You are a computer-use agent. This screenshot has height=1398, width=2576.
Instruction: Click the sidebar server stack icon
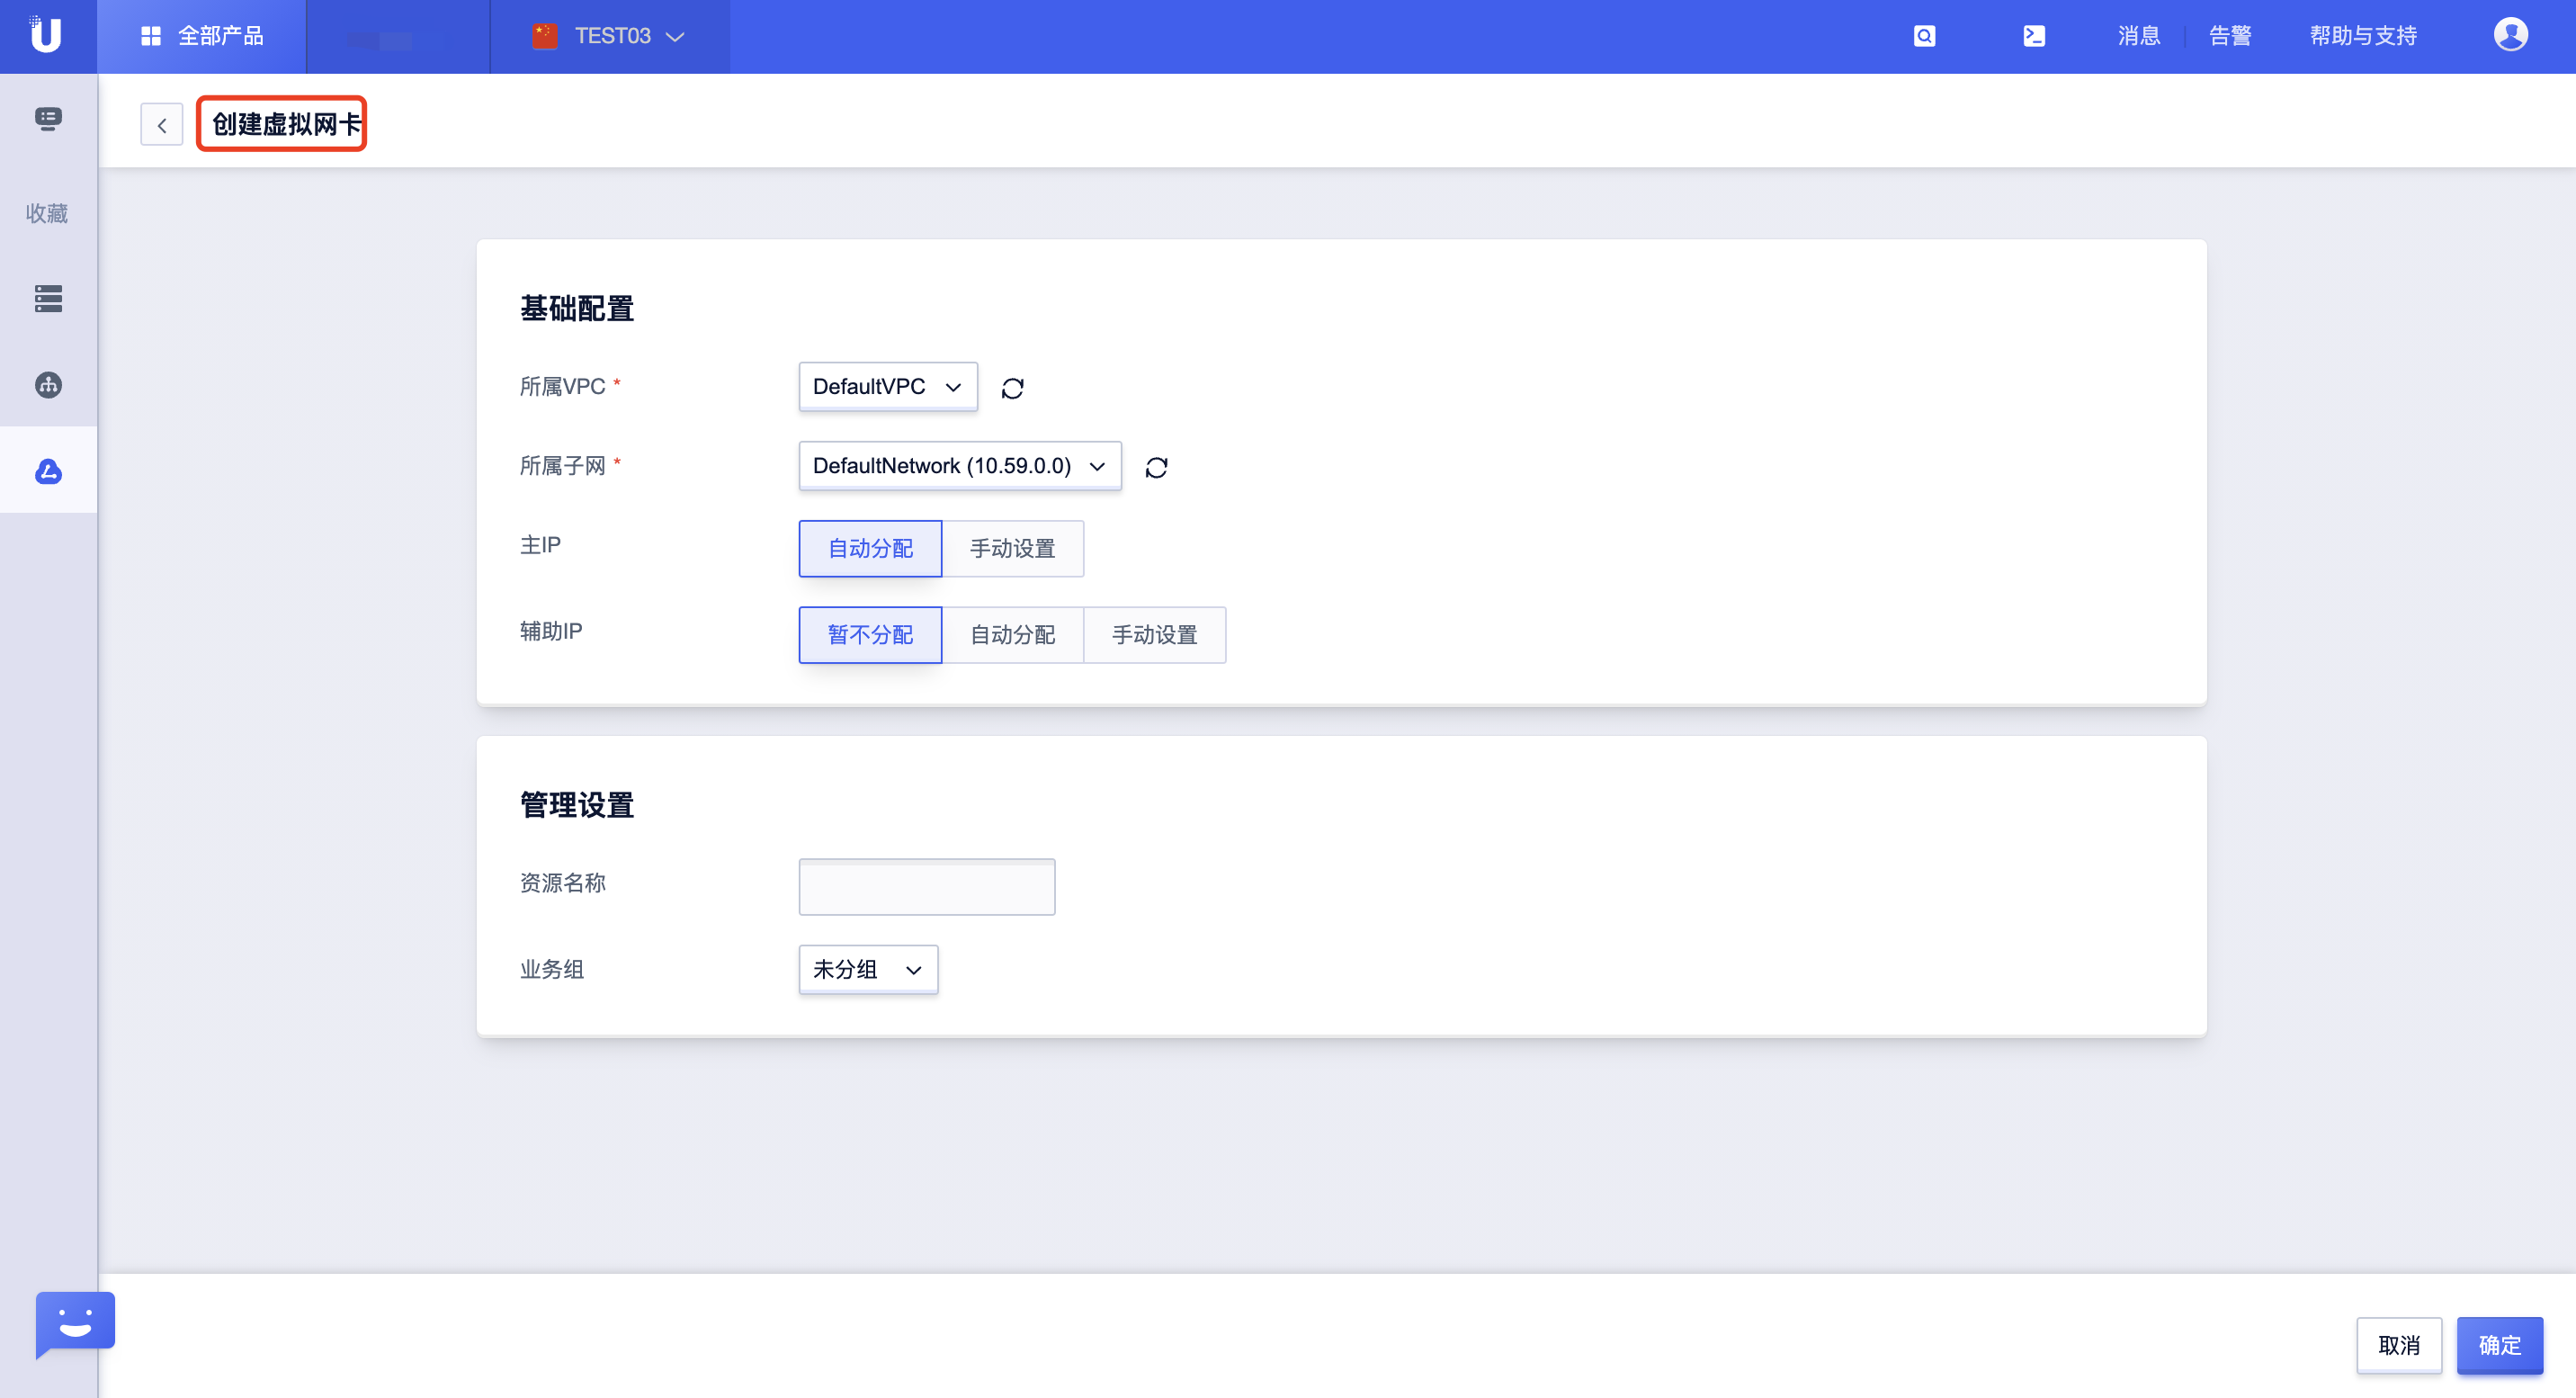coord(48,298)
